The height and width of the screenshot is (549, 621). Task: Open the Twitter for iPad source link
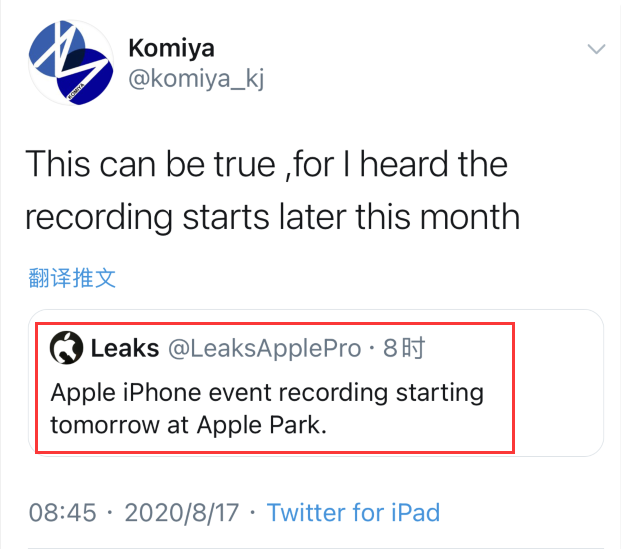pyautogui.click(x=353, y=513)
